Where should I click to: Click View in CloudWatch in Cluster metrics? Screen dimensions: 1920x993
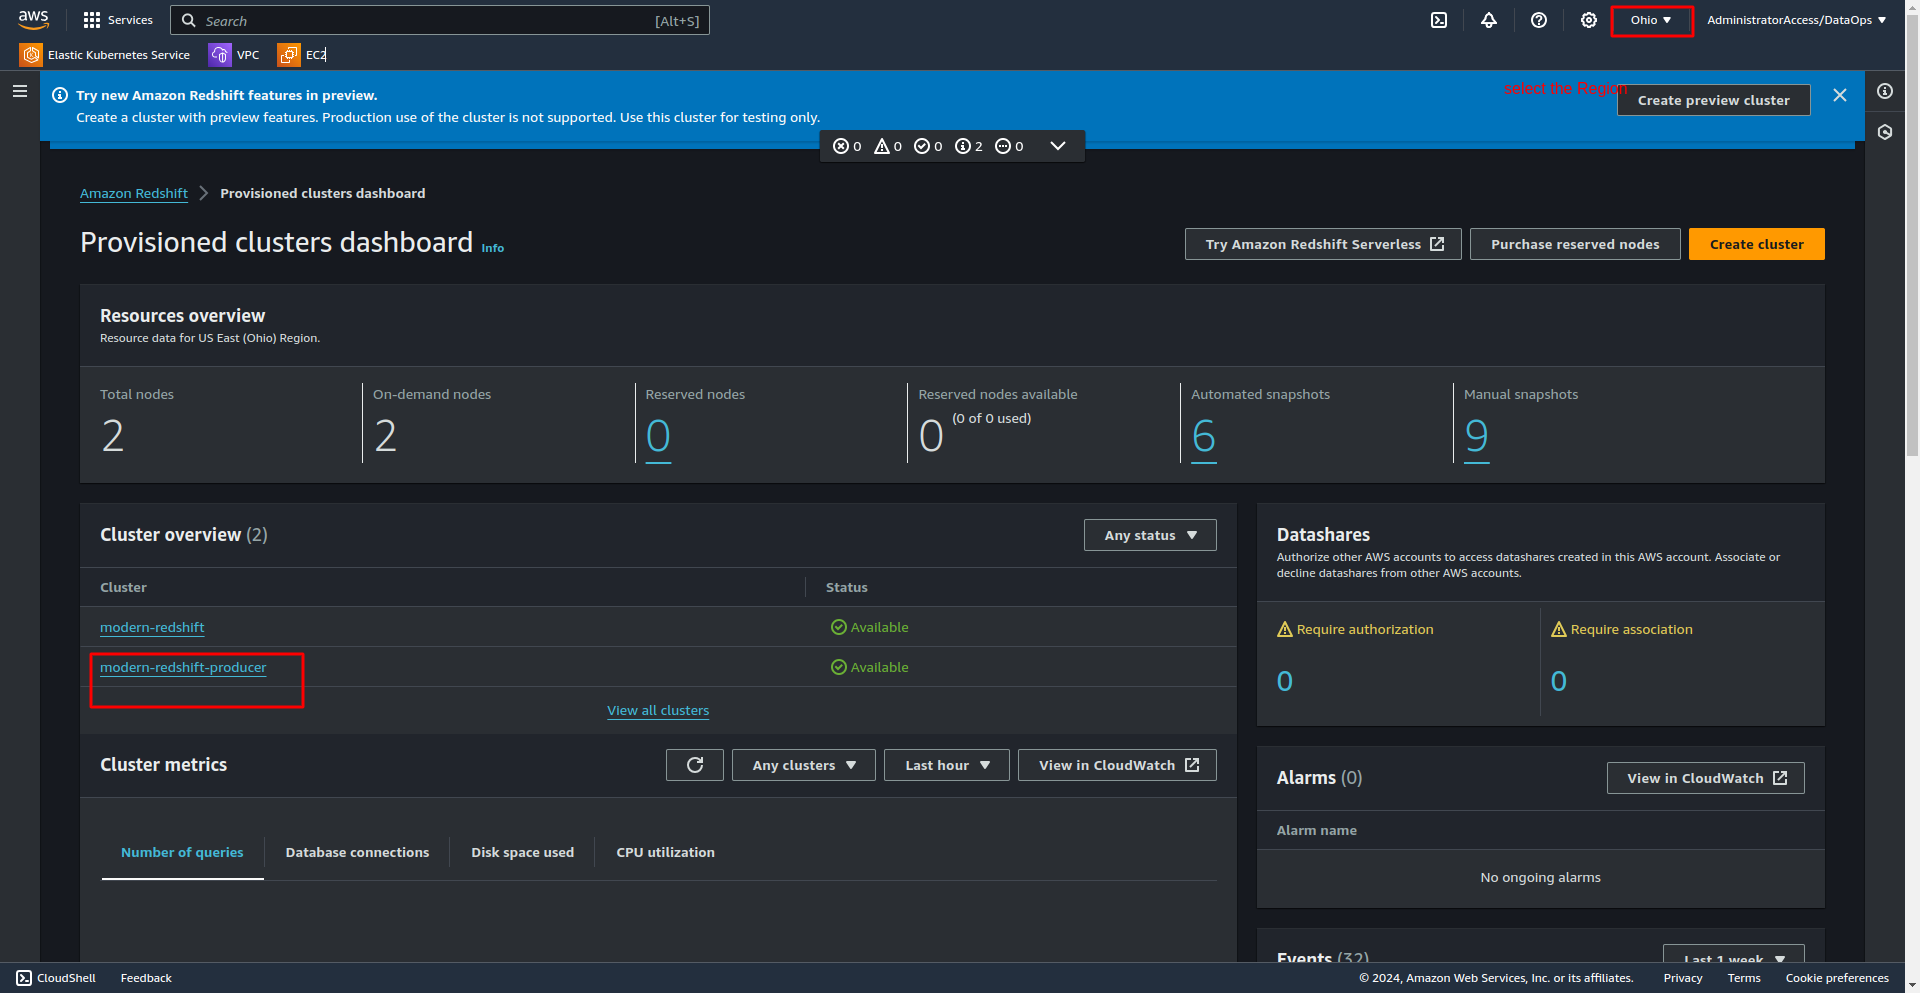coord(1117,765)
